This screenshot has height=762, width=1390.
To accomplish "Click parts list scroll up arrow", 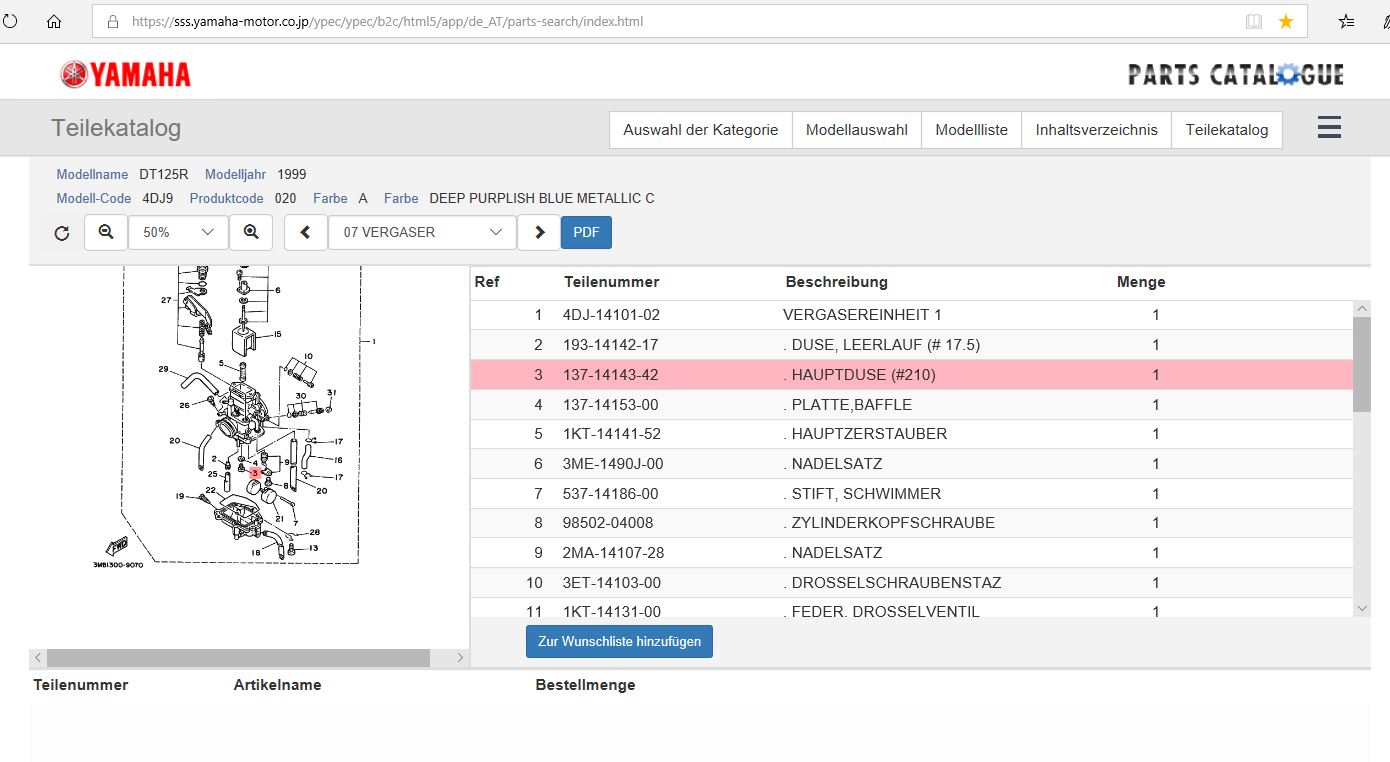I will [x=1362, y=309].
